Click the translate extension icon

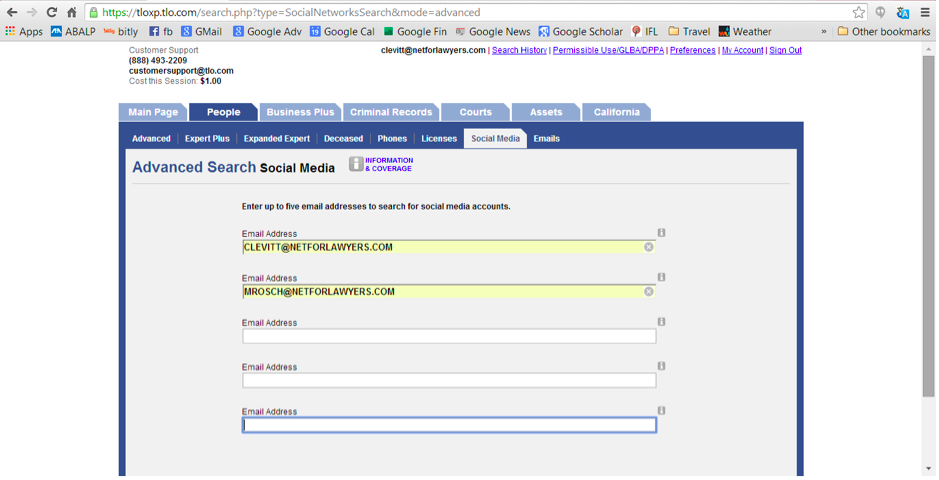pyautogui.click(x=902, y=12)
